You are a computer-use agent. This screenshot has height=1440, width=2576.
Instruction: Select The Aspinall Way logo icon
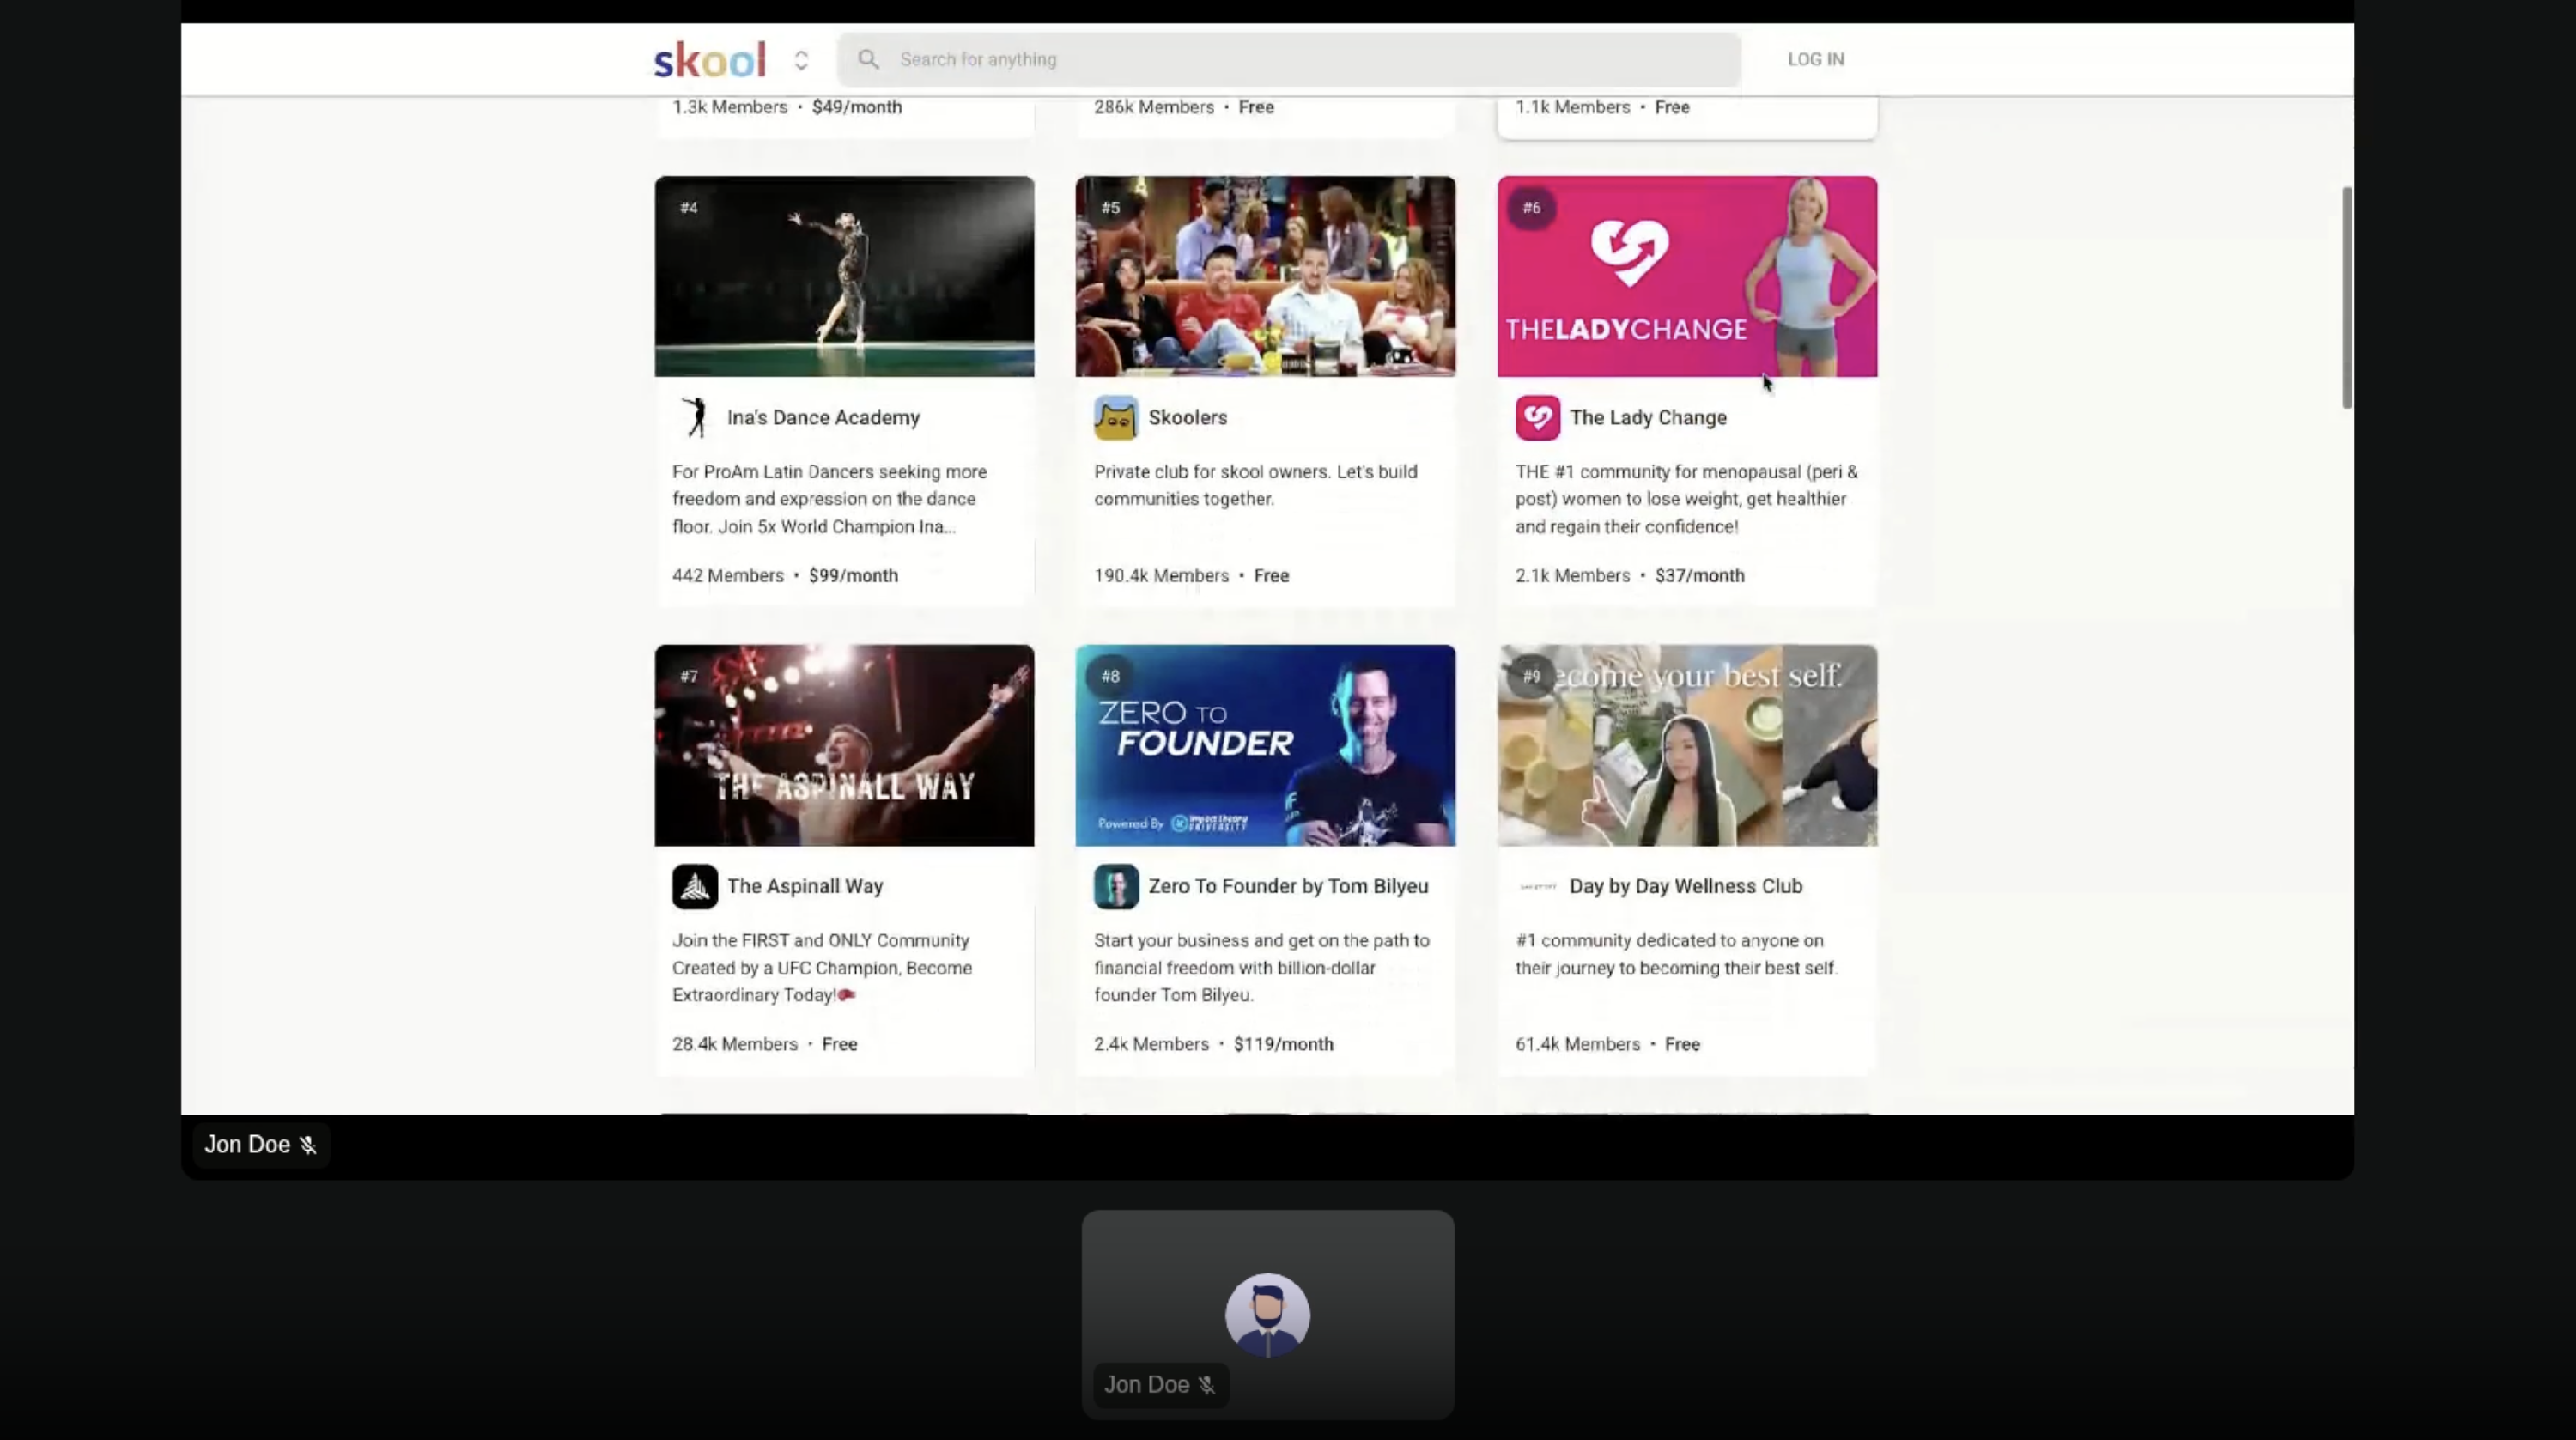pyautogui.click(x=695, y=887)
